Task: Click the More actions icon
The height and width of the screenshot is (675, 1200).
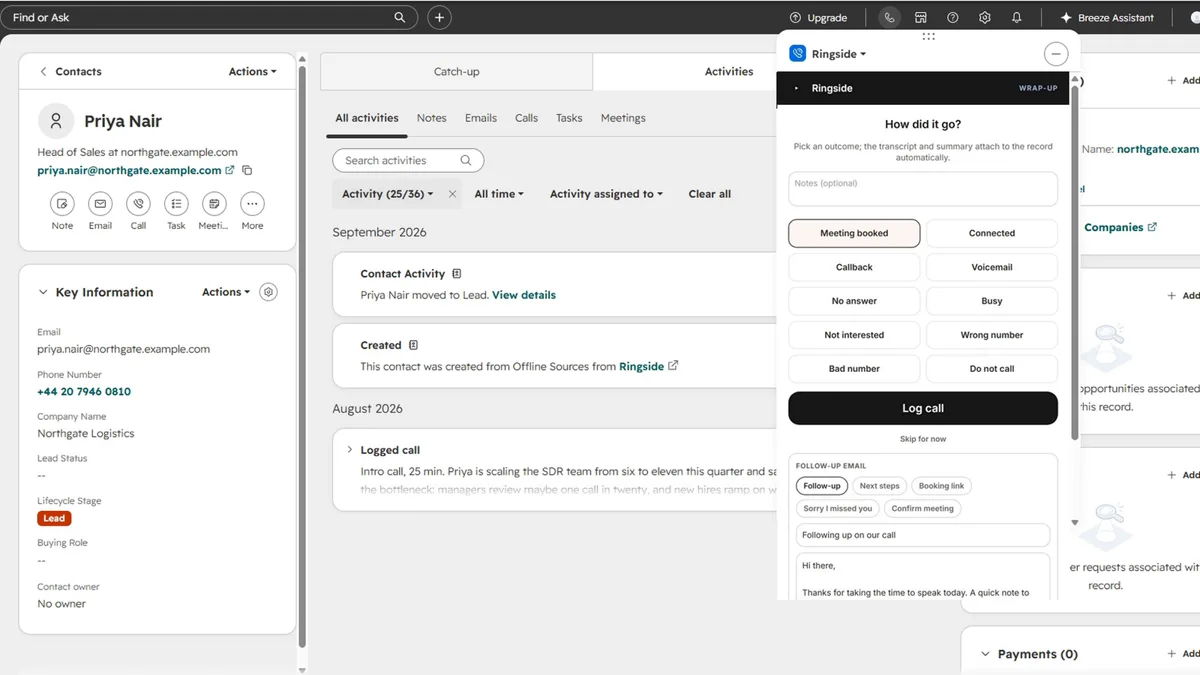Action: [x=252, y=203]
